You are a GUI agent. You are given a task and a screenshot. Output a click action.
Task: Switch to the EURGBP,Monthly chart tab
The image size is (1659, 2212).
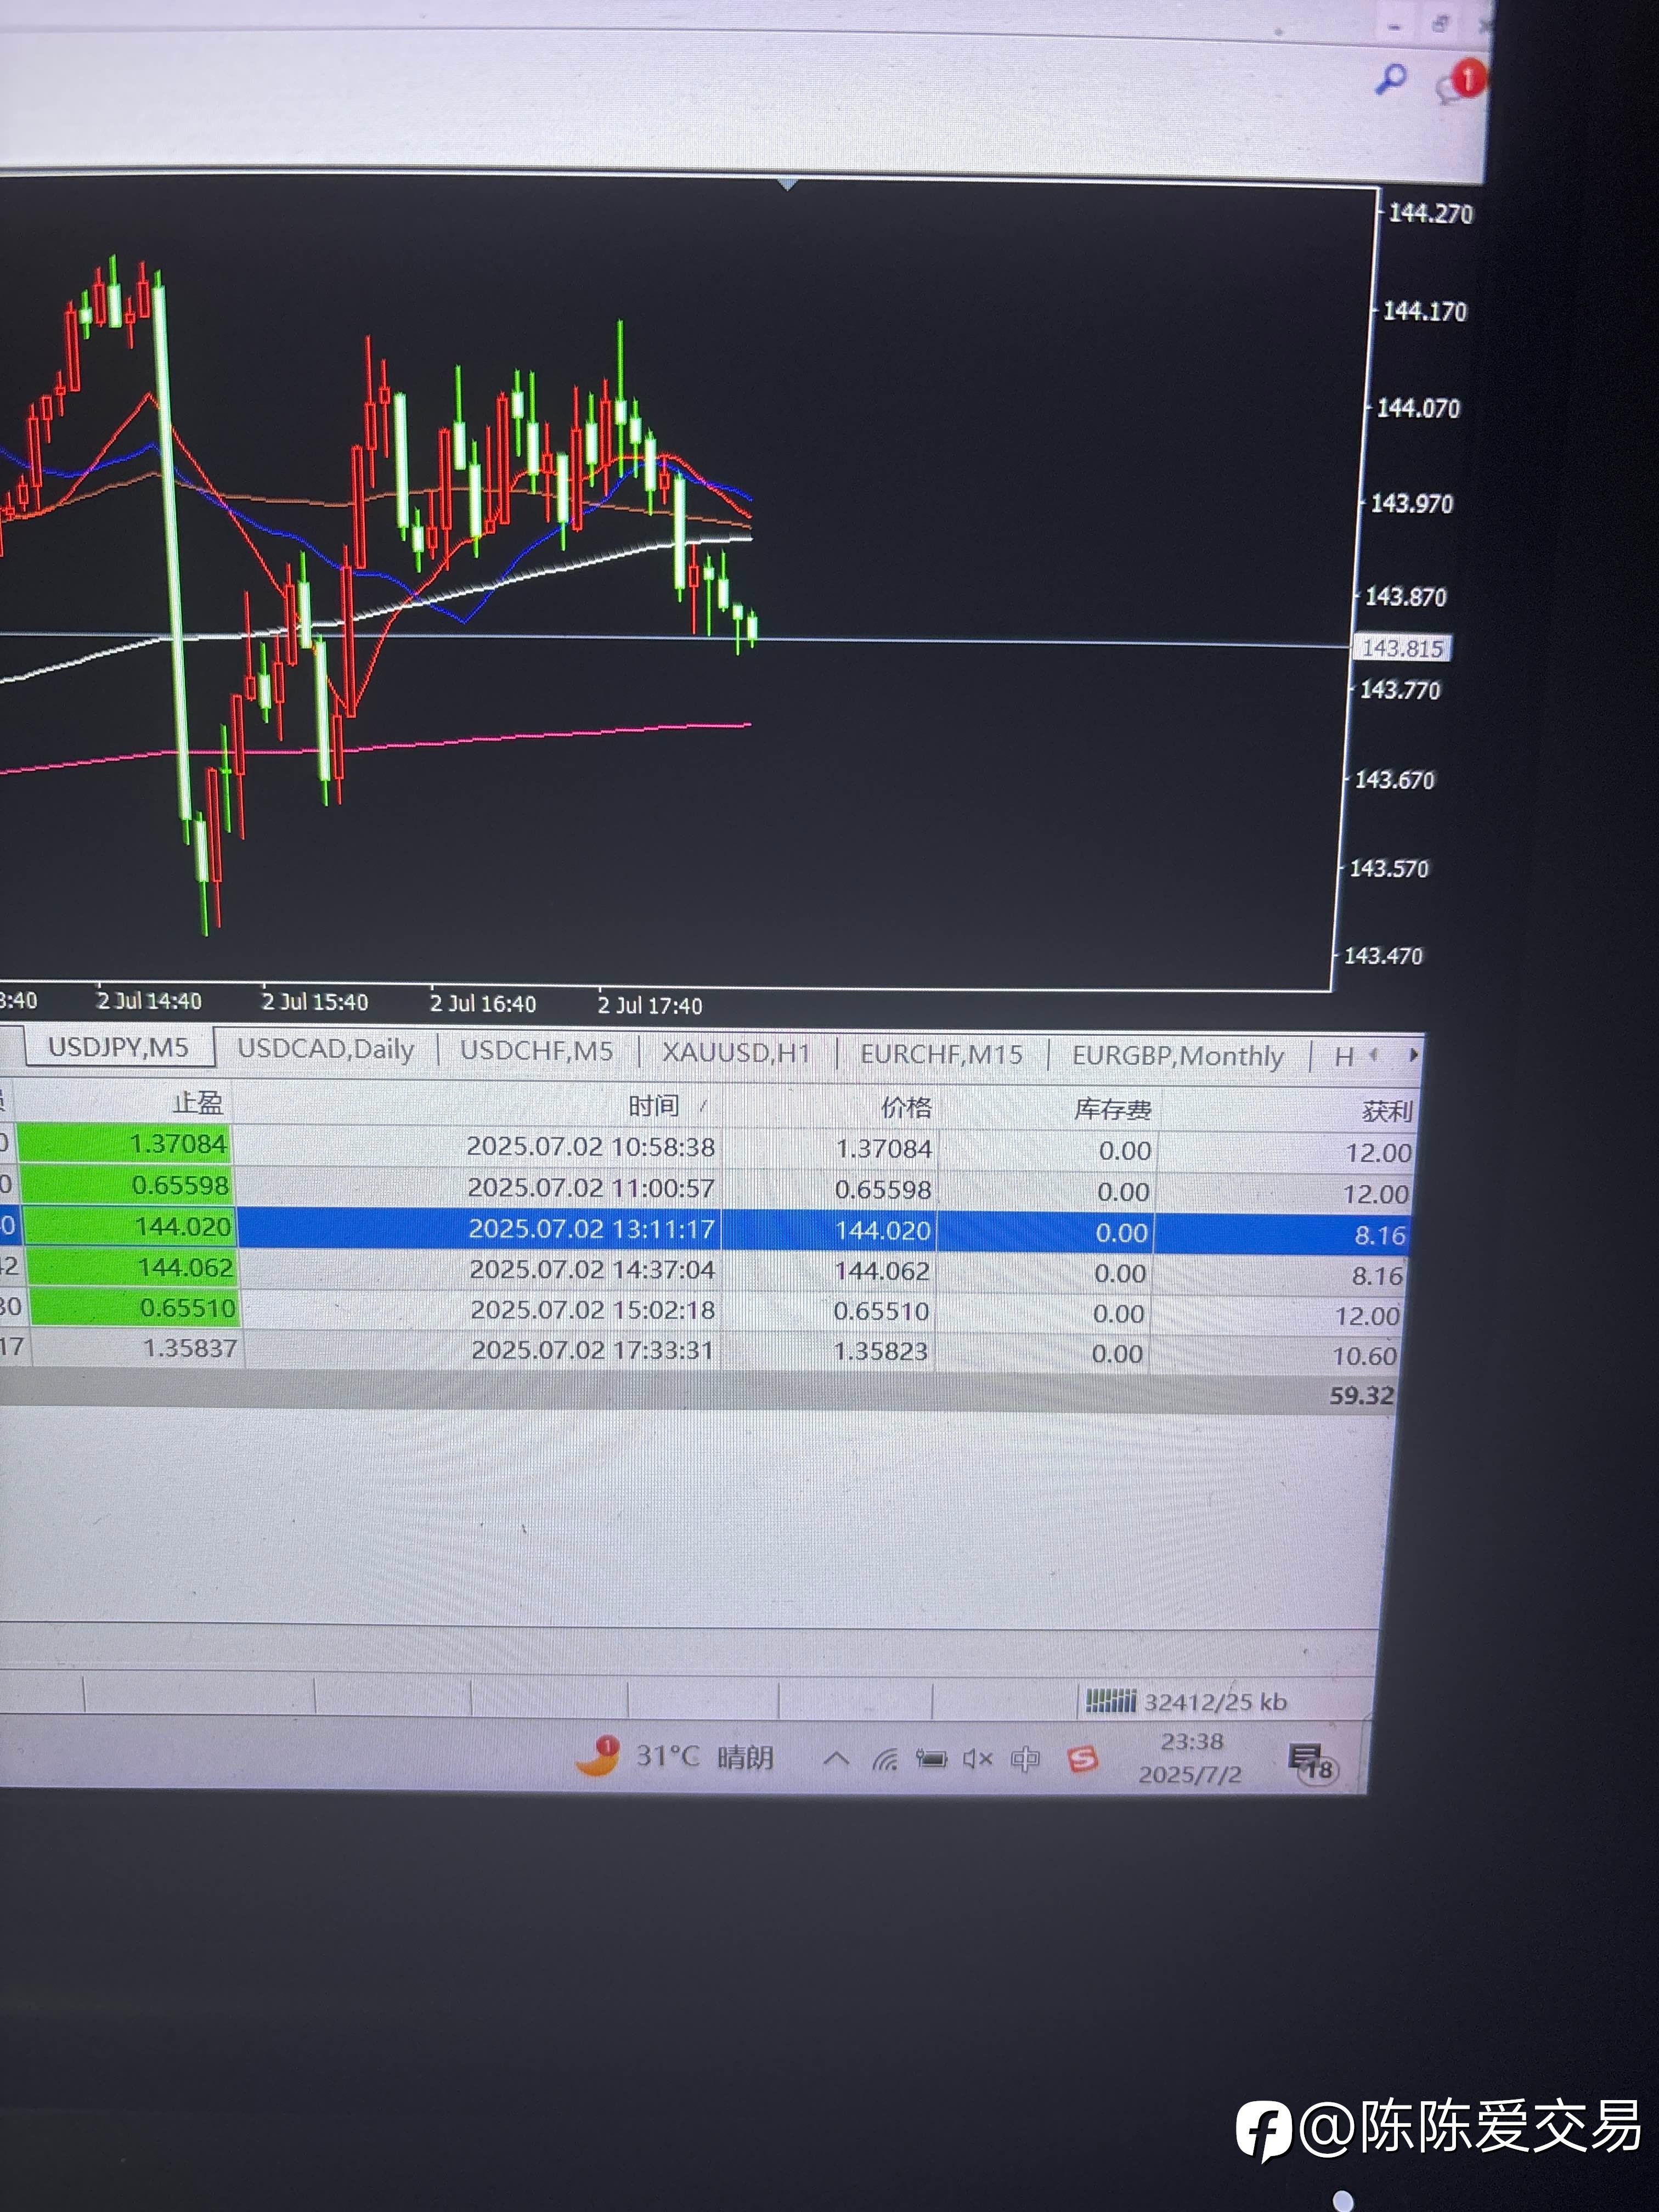point(1177,1056)
